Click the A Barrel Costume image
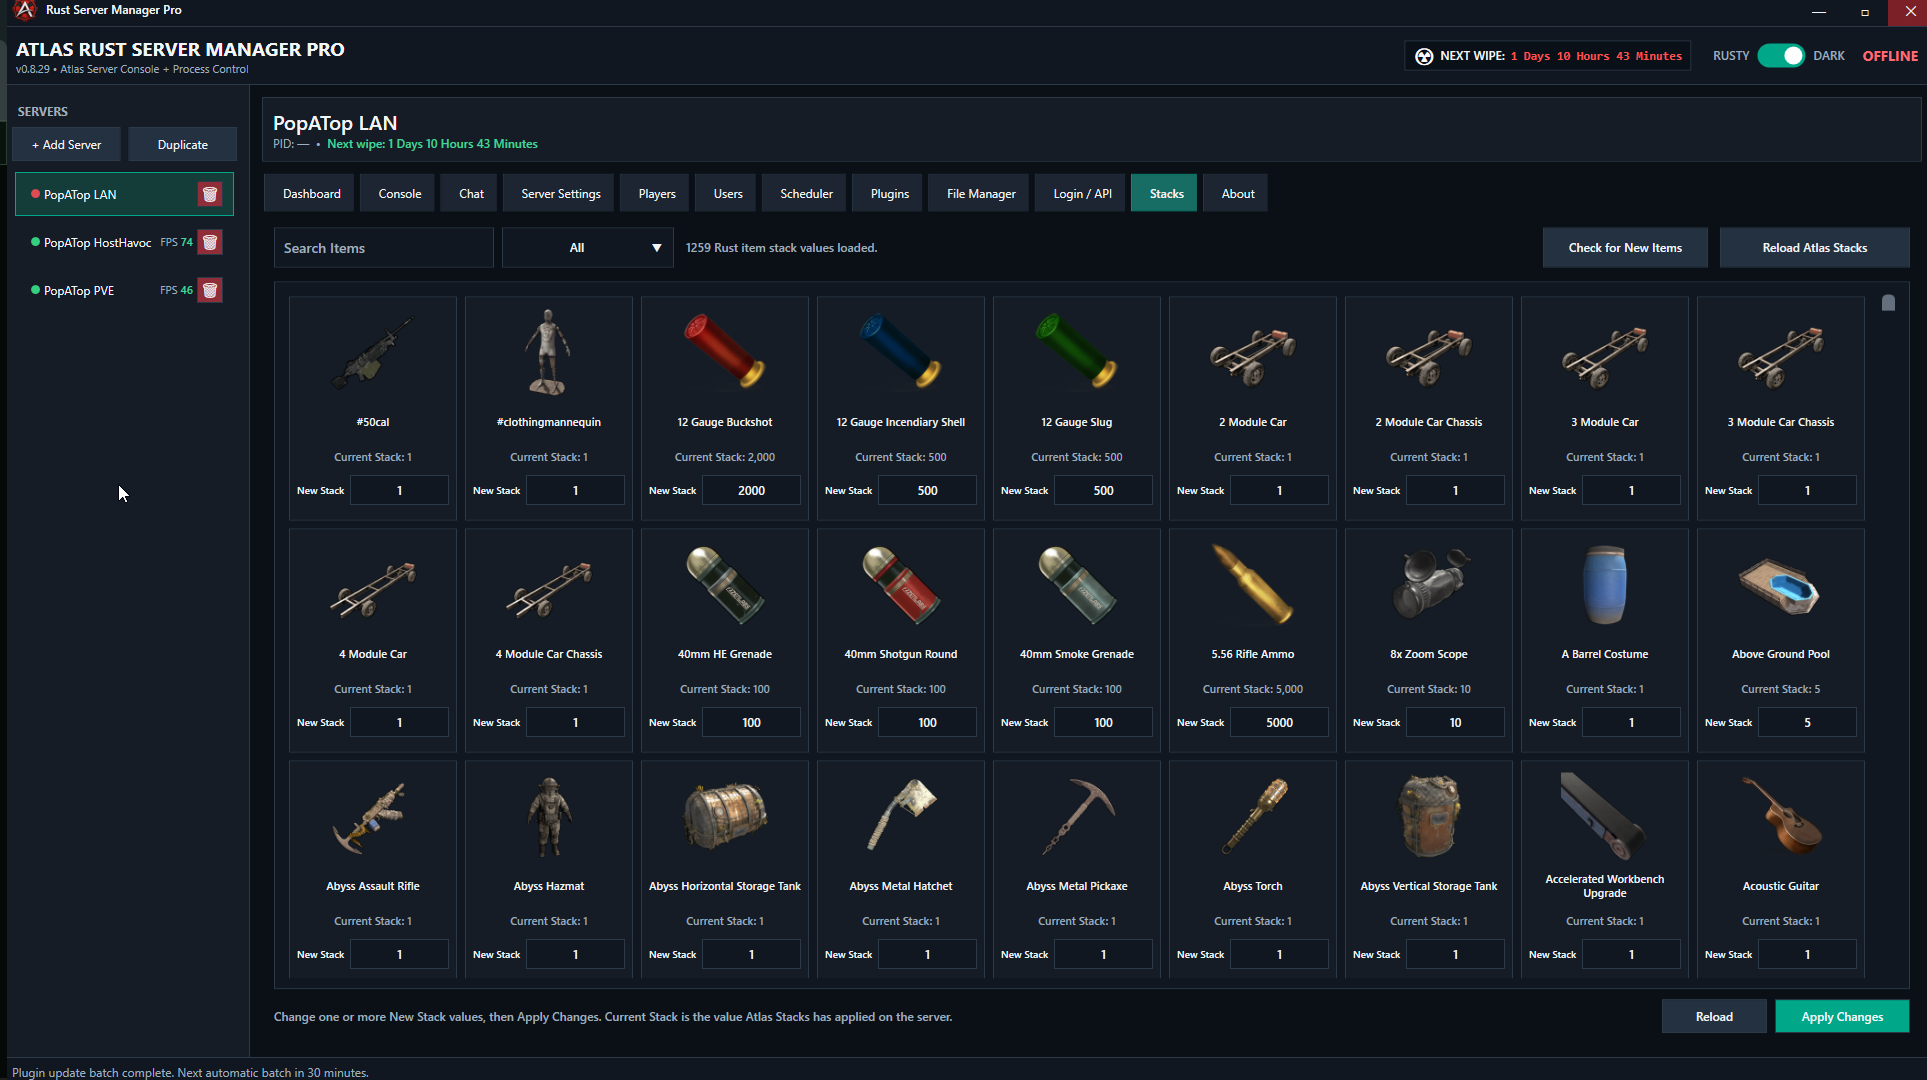The image size is (1927, 1080). (1604, 585)
